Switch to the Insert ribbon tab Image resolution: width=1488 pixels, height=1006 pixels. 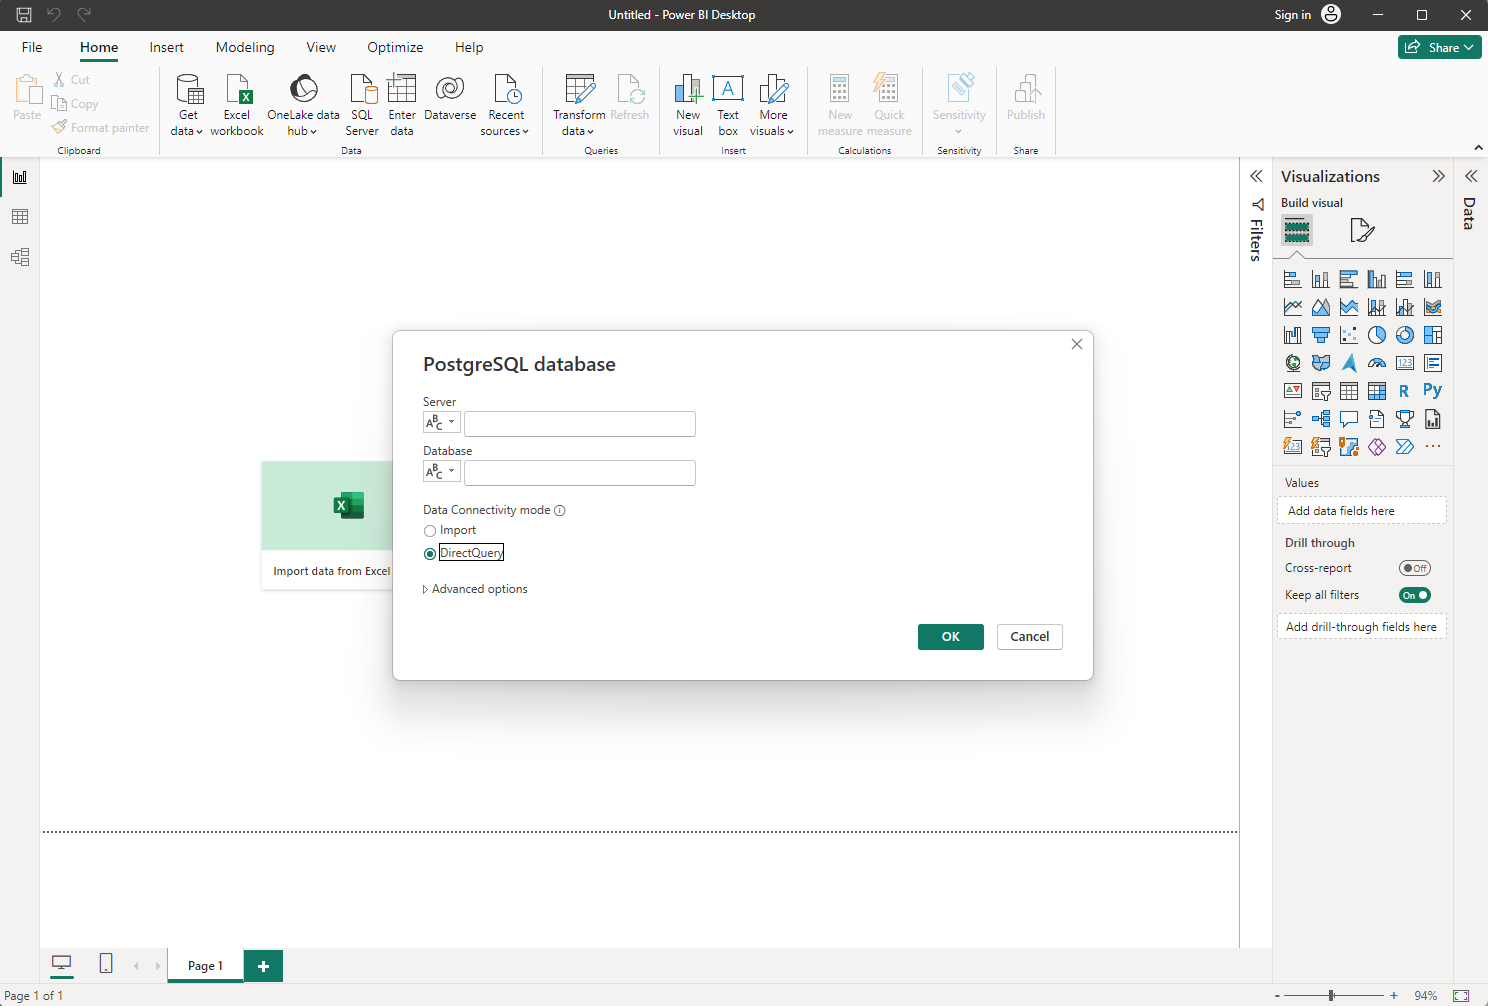coord(166,47)
